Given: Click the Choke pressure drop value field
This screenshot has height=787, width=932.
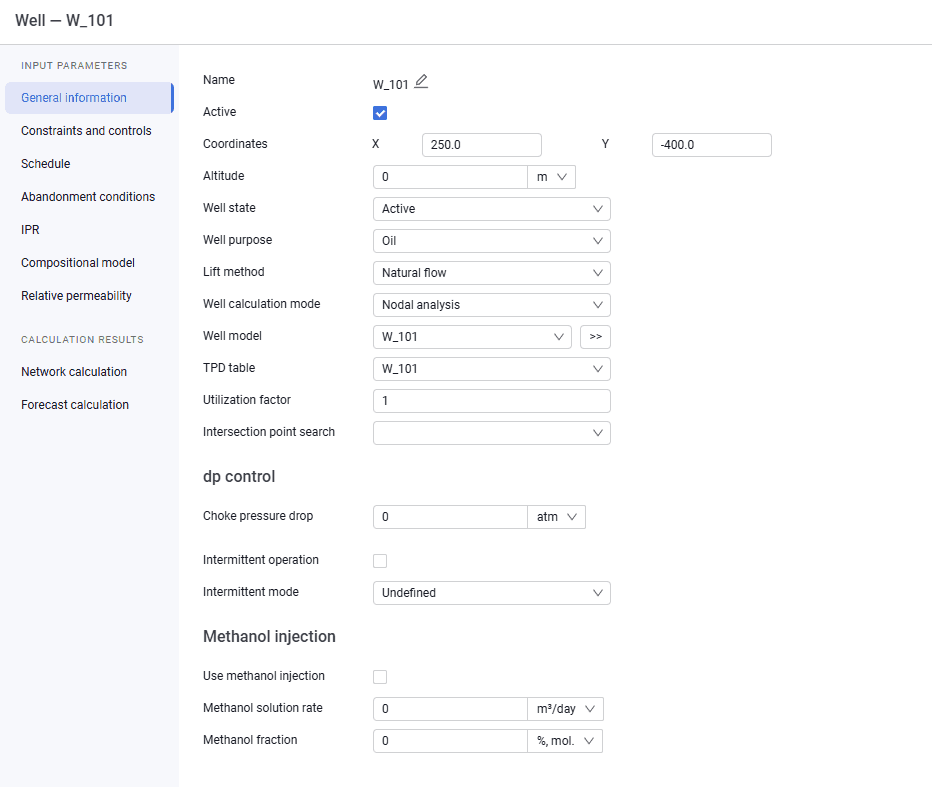Looking at the screenshot, I should [x=451, y=517].
